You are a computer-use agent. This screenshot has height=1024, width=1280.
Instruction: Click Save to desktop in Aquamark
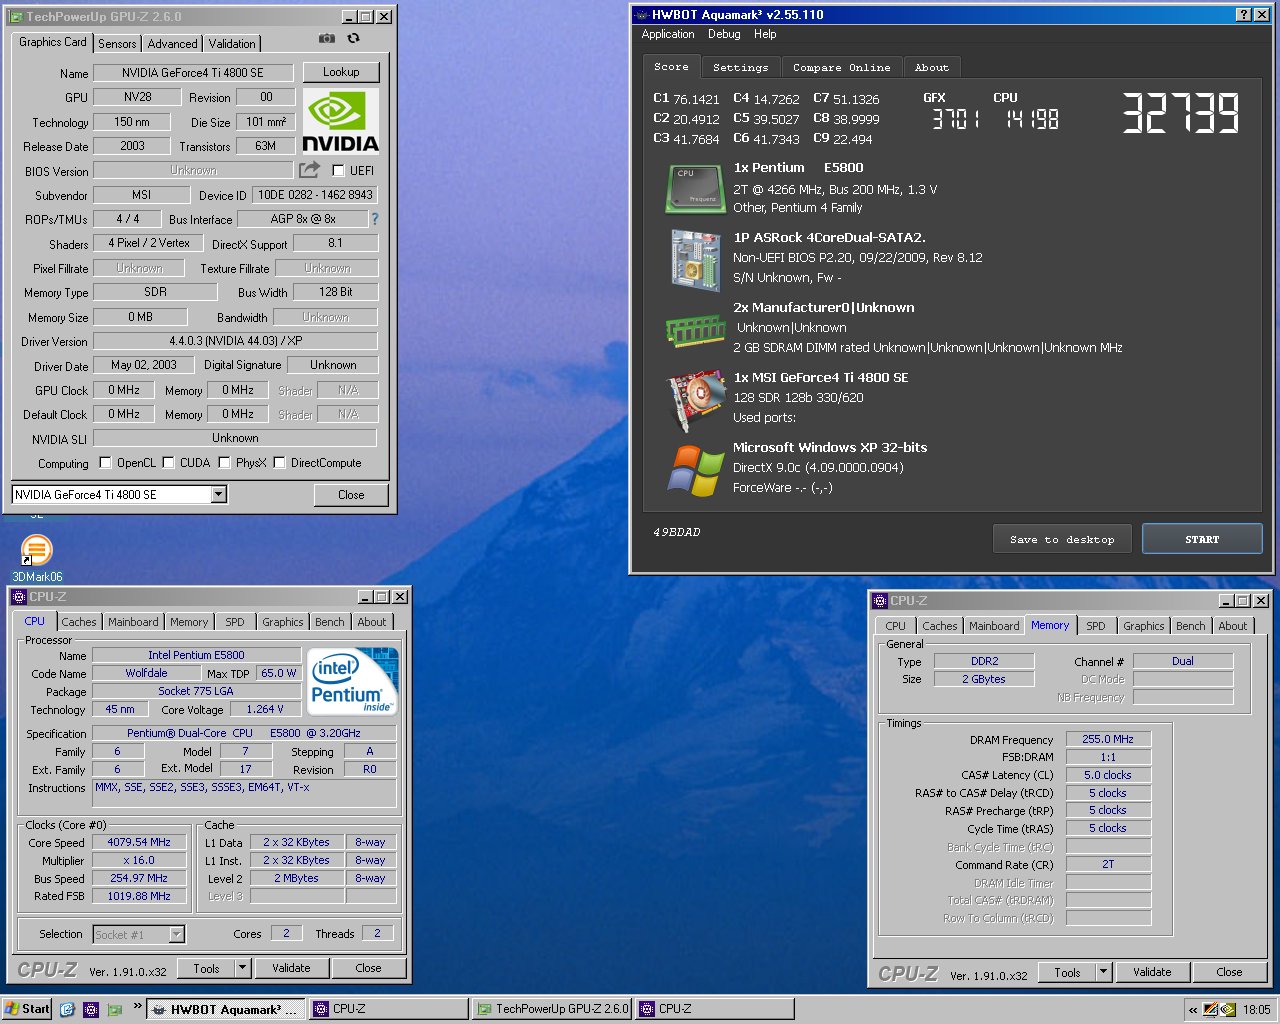tap(1062, 539)
